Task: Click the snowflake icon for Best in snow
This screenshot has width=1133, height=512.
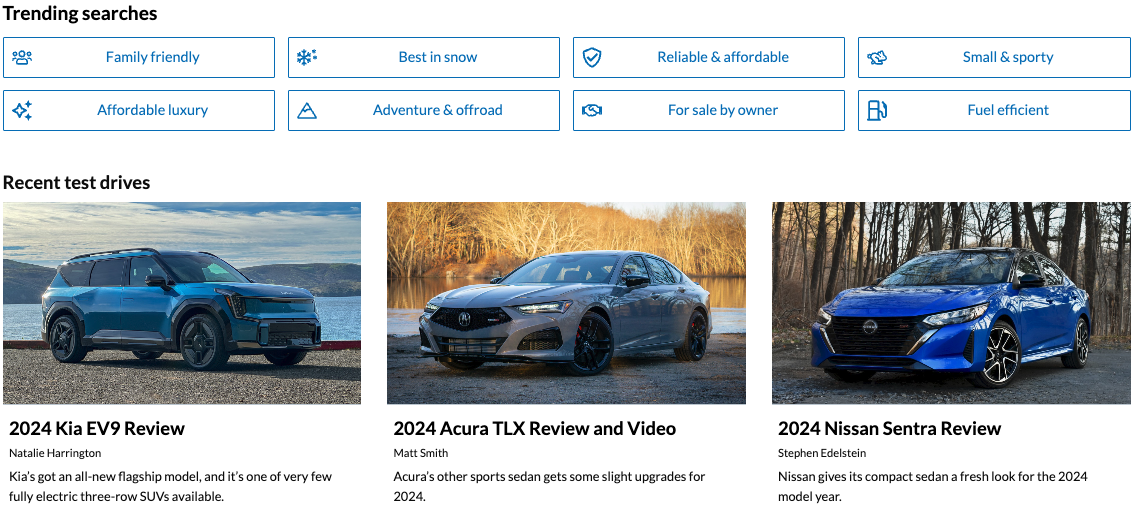Action: (x=306, y=57)
